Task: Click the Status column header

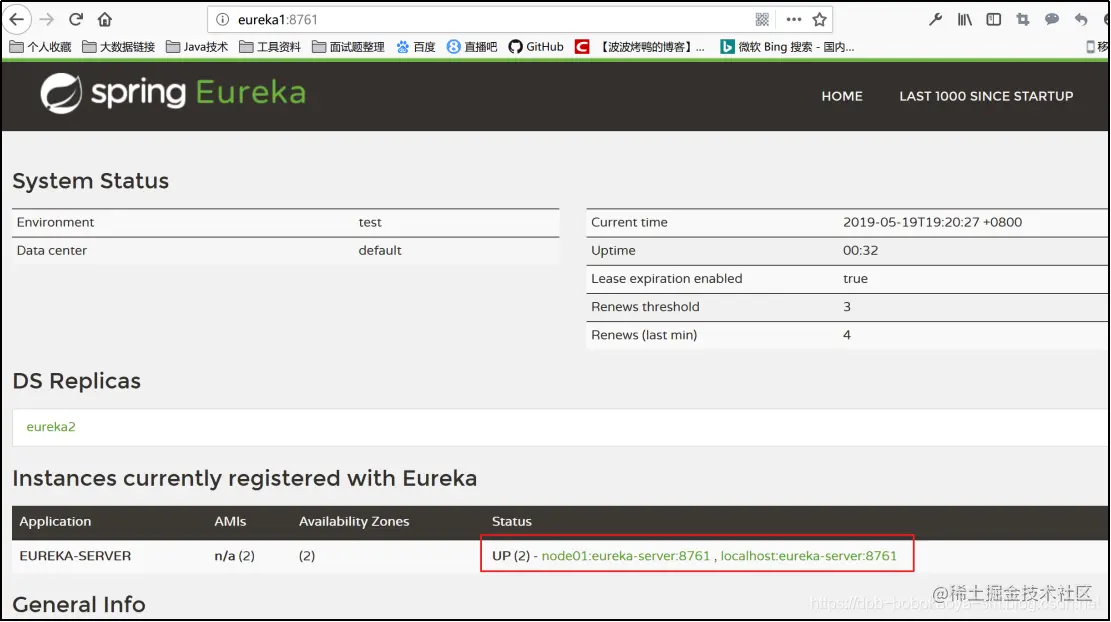Action: [512, 521]
